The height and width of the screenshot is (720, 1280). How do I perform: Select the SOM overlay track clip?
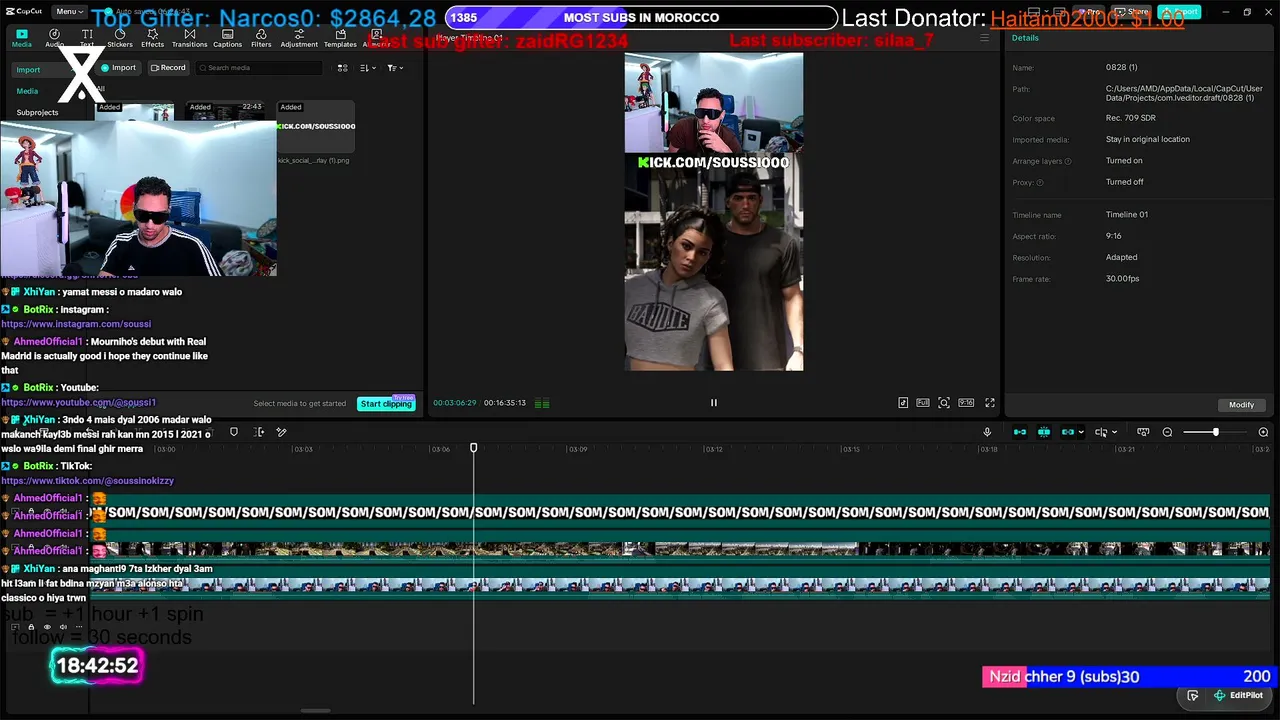pos(680,512)
